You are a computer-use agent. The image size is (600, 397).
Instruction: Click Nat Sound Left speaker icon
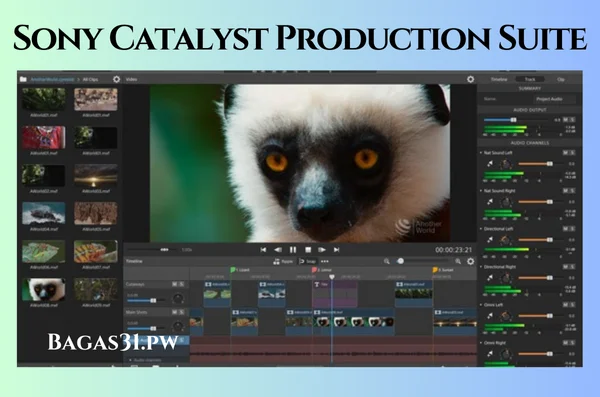(490, 164)
